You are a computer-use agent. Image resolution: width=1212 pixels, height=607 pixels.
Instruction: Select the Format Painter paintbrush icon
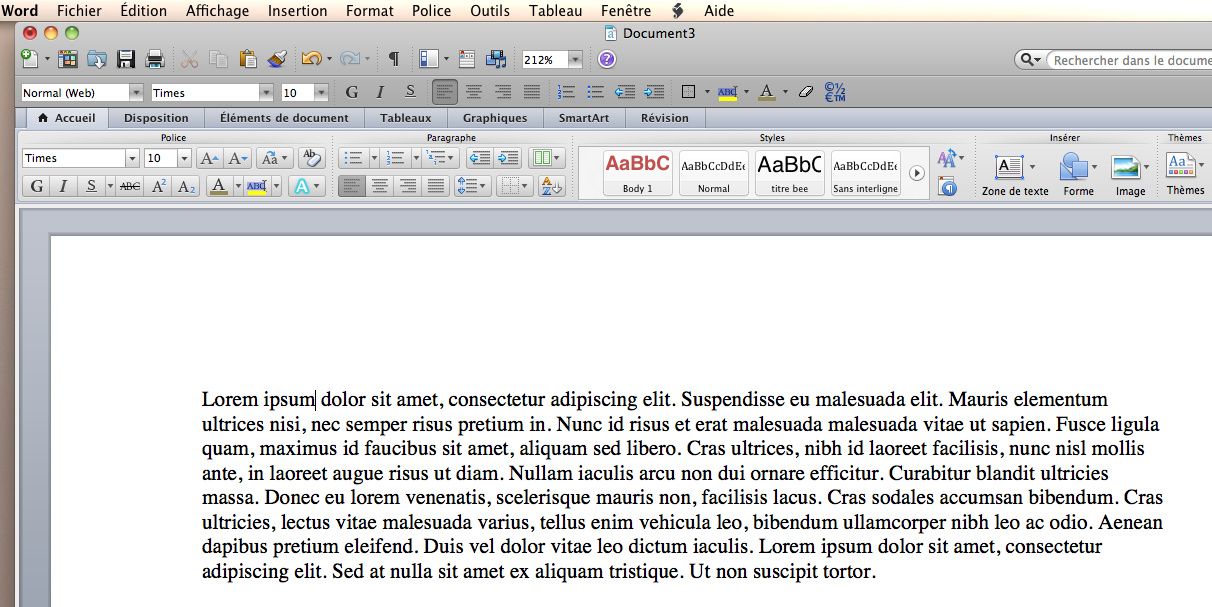[x=277, y=60]
